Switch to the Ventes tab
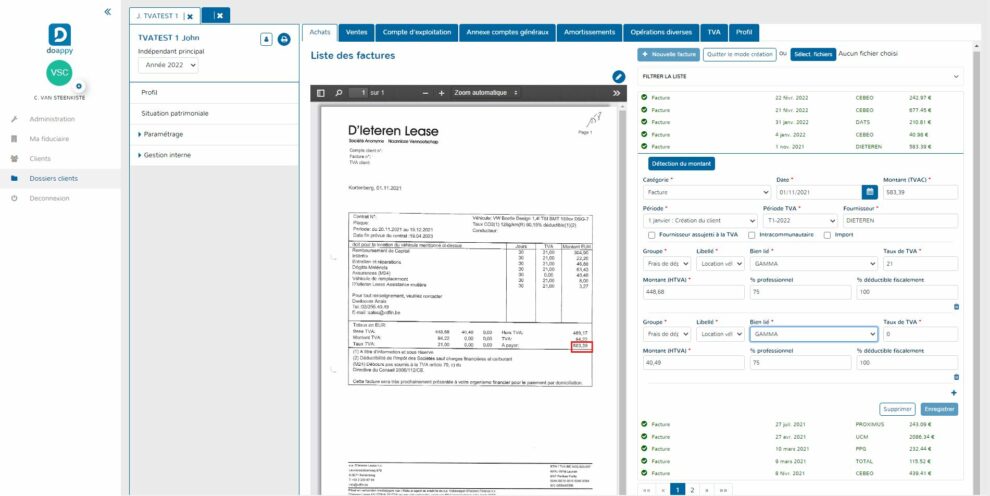The width and height of the screenshot is (990, 496). click(354, 32)
